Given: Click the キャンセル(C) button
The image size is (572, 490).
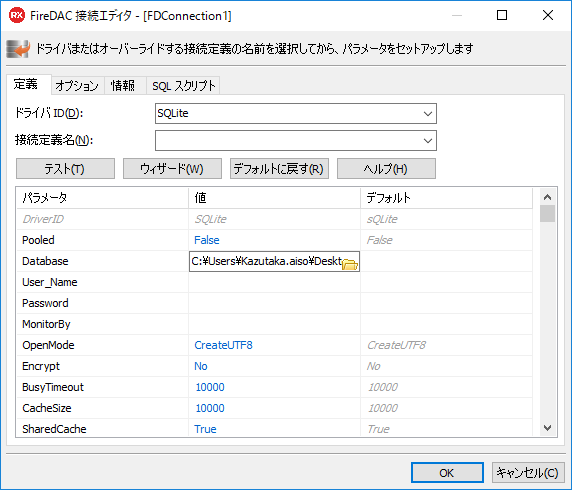Looking at the screenshot, I should (x=528, y=473).
